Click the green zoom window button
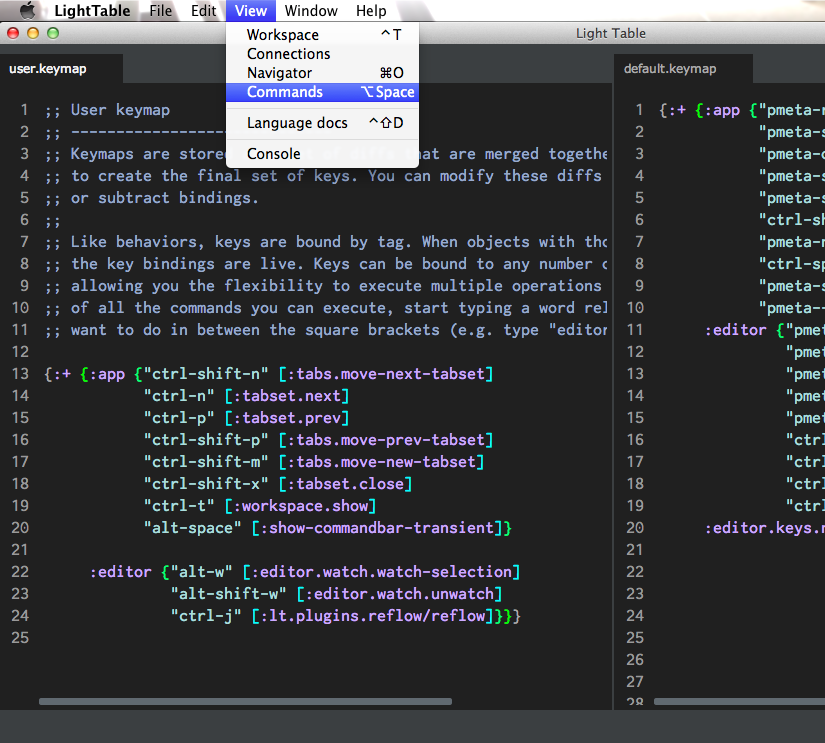The image size is (825, 743). (x=53, y=33)
